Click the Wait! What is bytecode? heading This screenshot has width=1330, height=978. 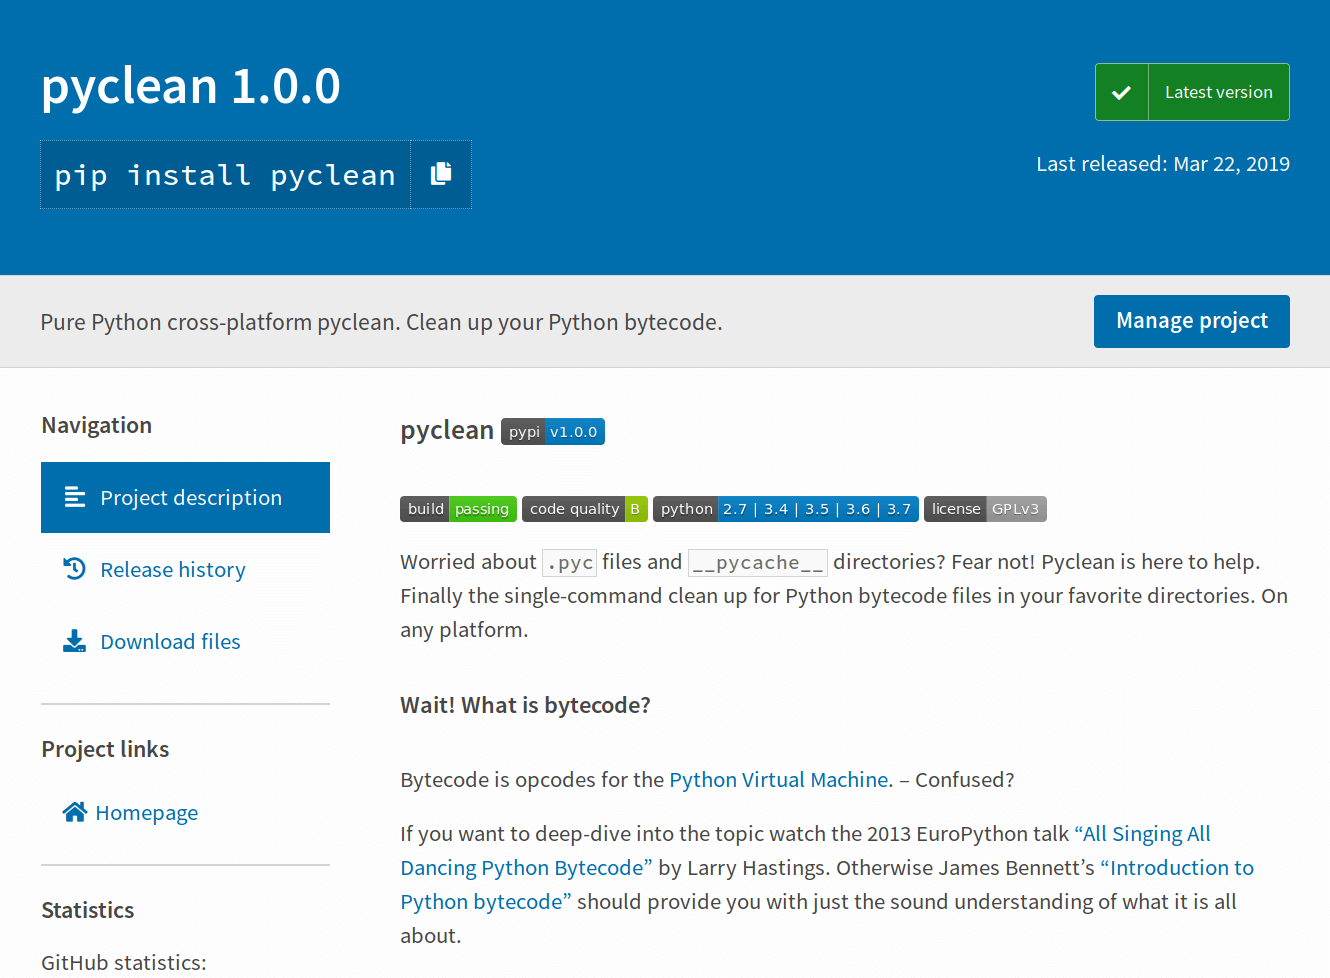coord(525,705)
